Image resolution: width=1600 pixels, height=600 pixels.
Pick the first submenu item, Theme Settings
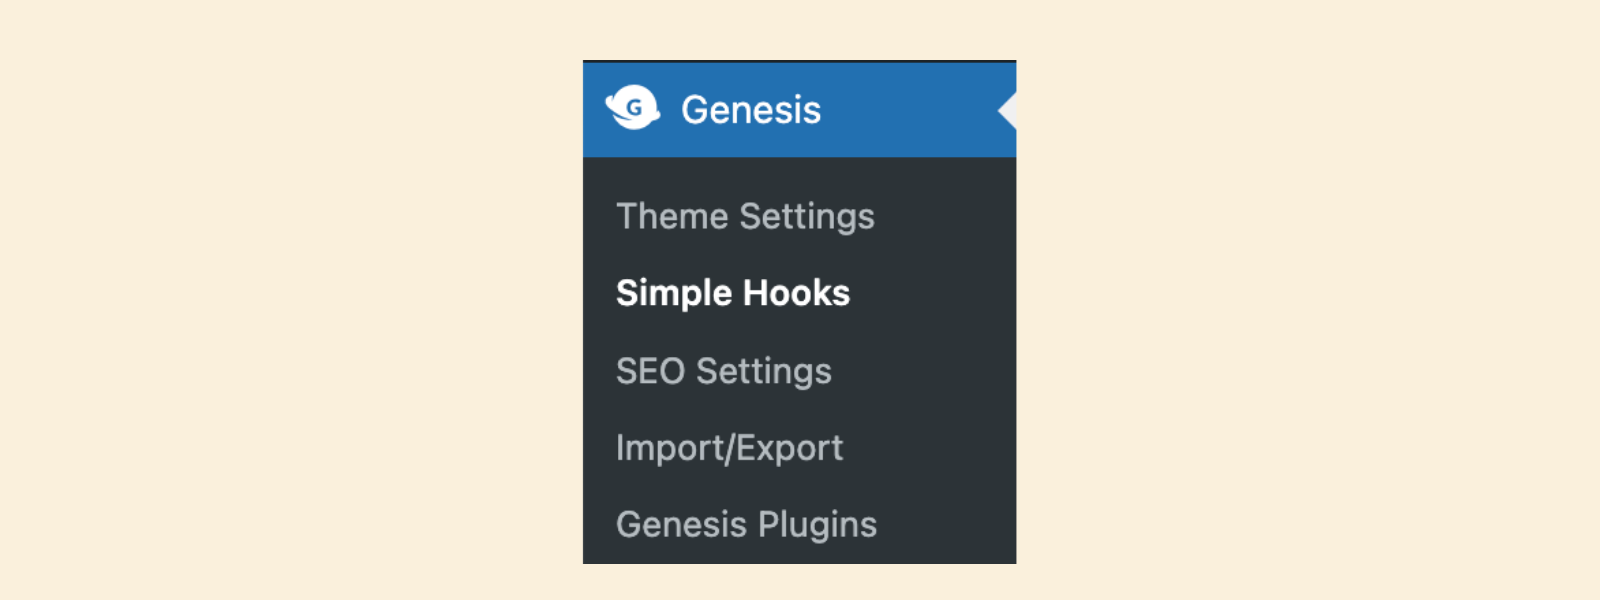coord(745,216)
